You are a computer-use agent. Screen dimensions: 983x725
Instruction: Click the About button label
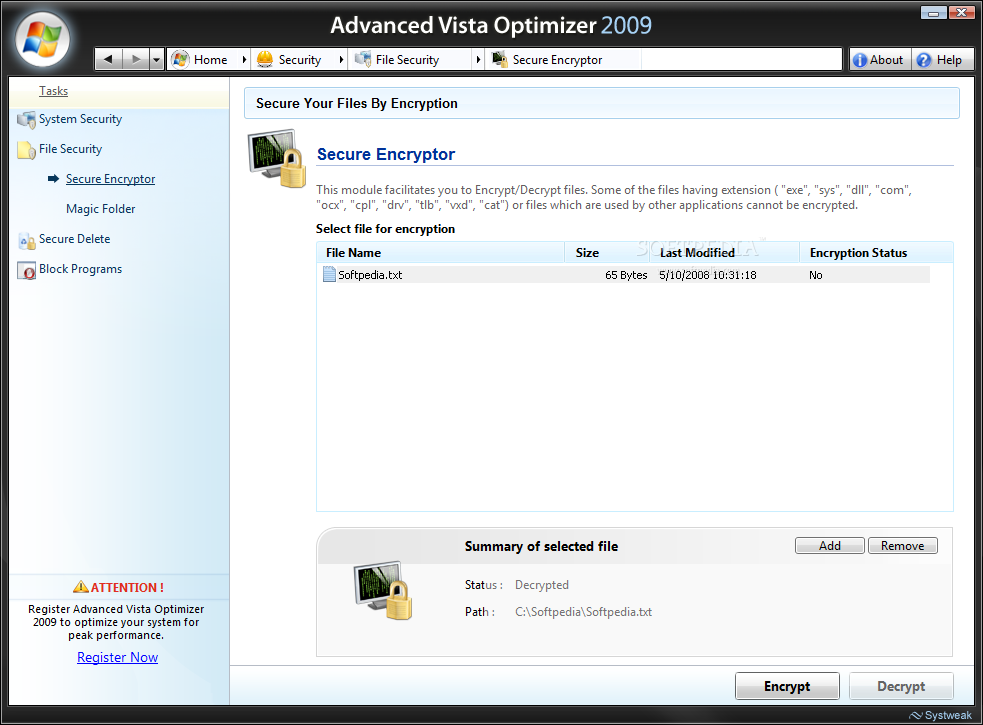click(x=886, y=60)
